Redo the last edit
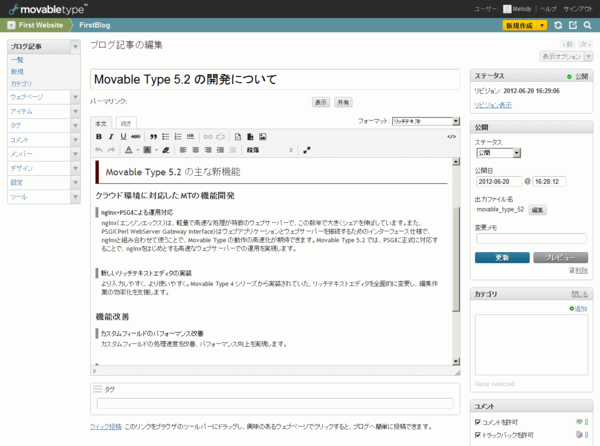 (111, 150)
